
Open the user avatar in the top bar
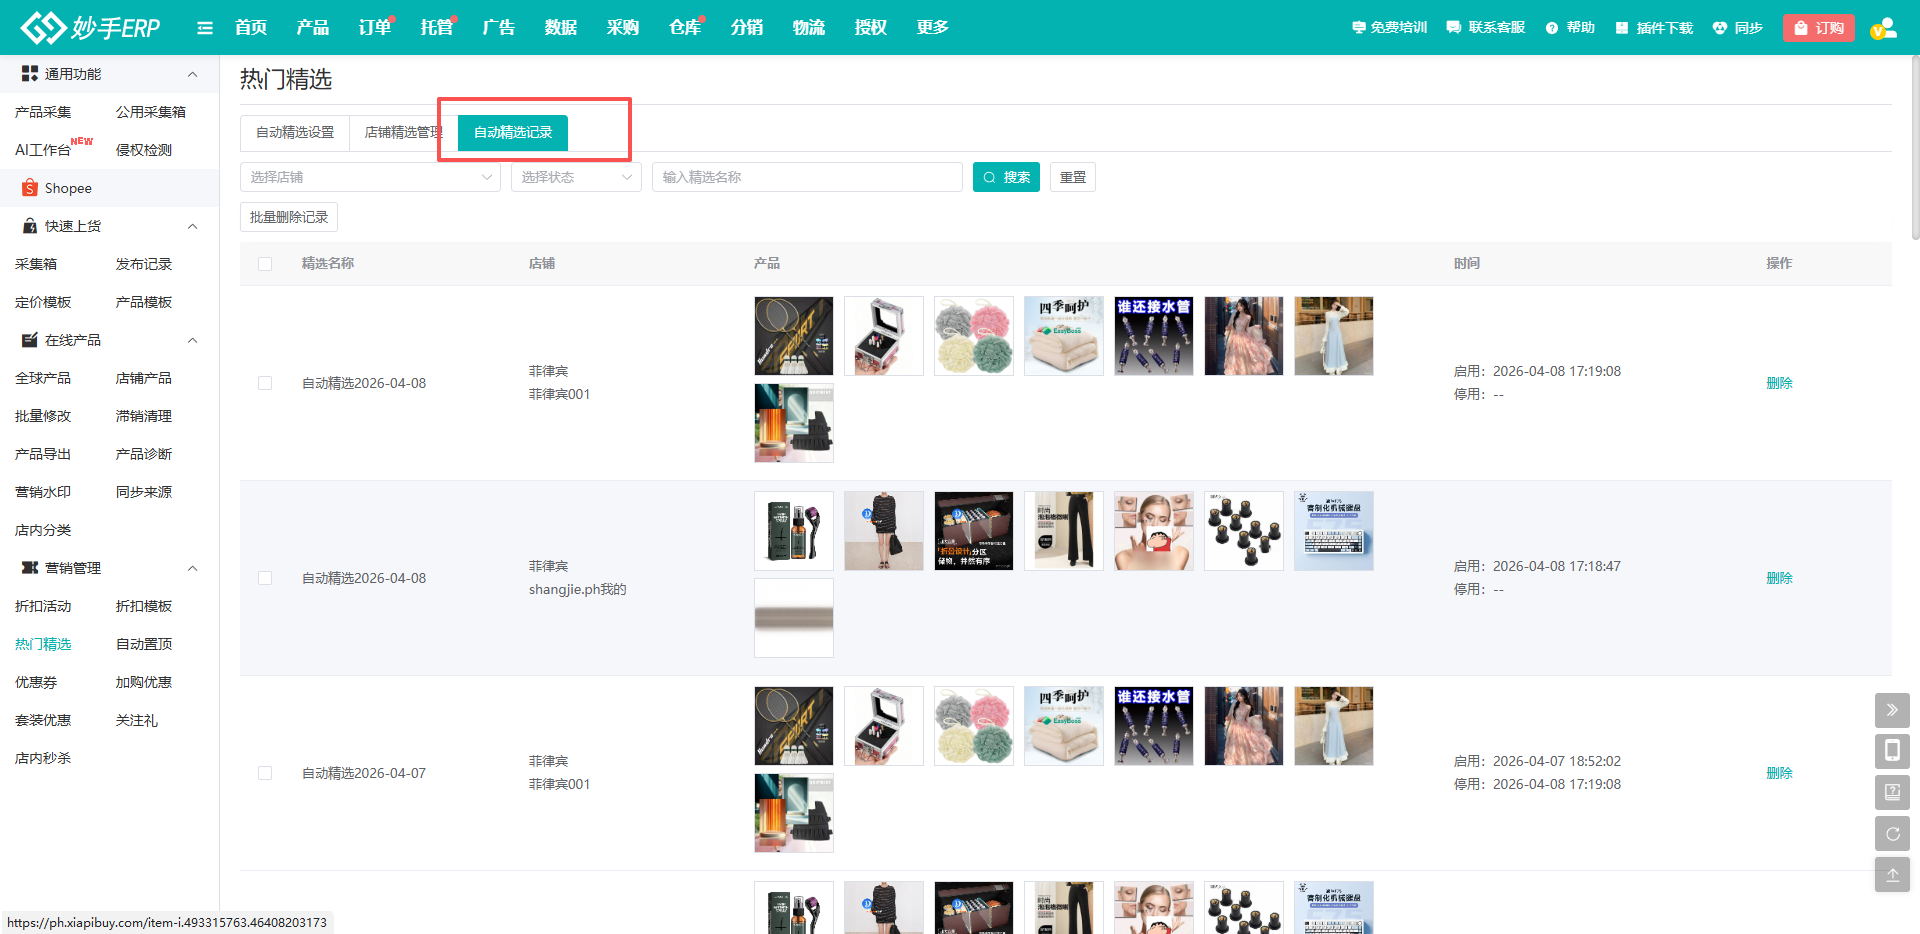click(x=1884, y=28)
